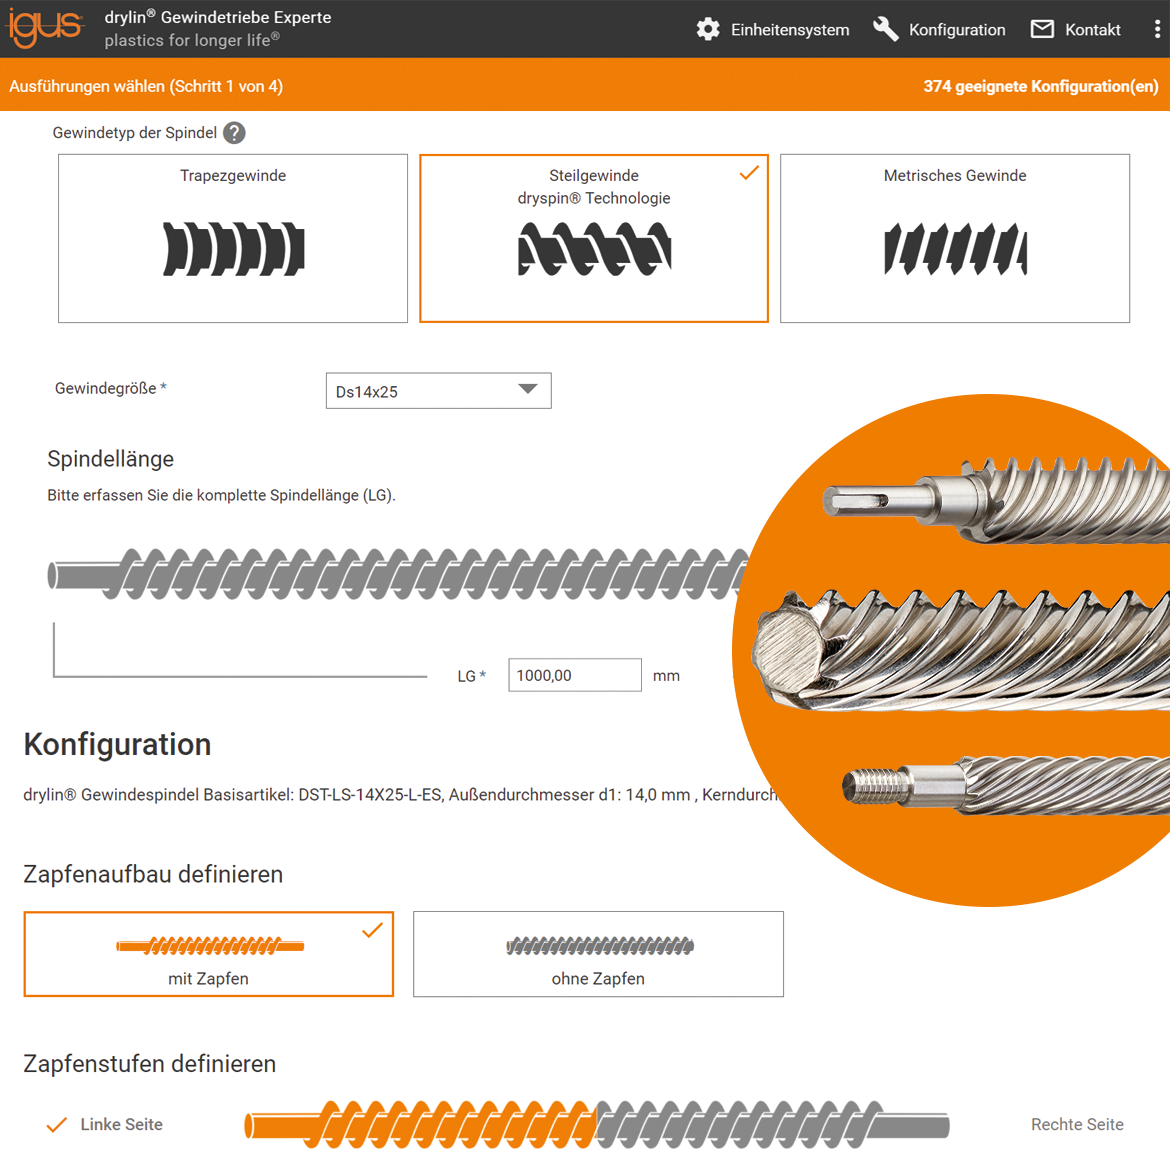Screen dimensions: 1170x1170
Task: Open Kontakt from the header
Action: 1092,30
